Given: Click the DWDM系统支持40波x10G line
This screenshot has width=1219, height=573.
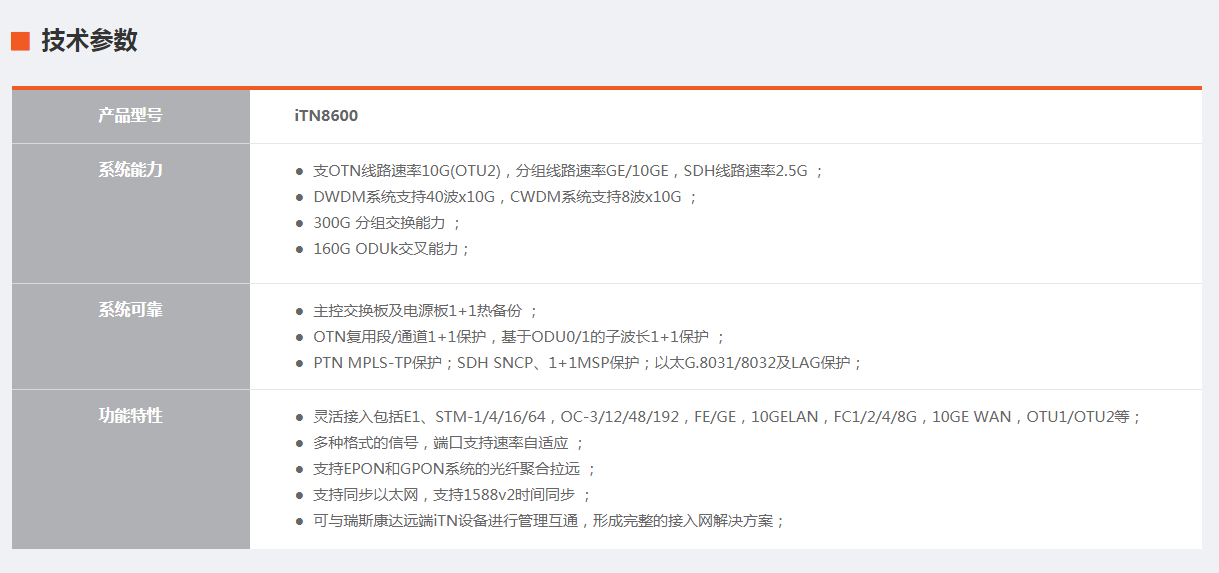Looking at the screenshot, I should pyautogui.click(x=505, y=197).
